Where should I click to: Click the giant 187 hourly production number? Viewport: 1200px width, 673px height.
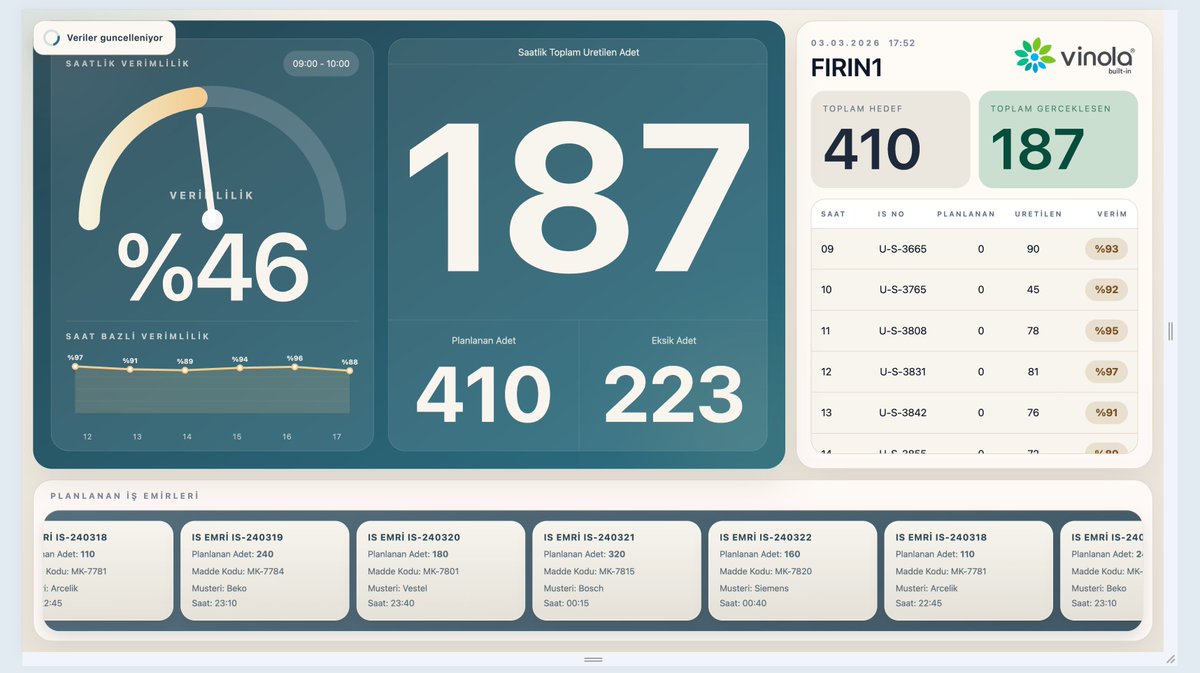click(578, 196)
